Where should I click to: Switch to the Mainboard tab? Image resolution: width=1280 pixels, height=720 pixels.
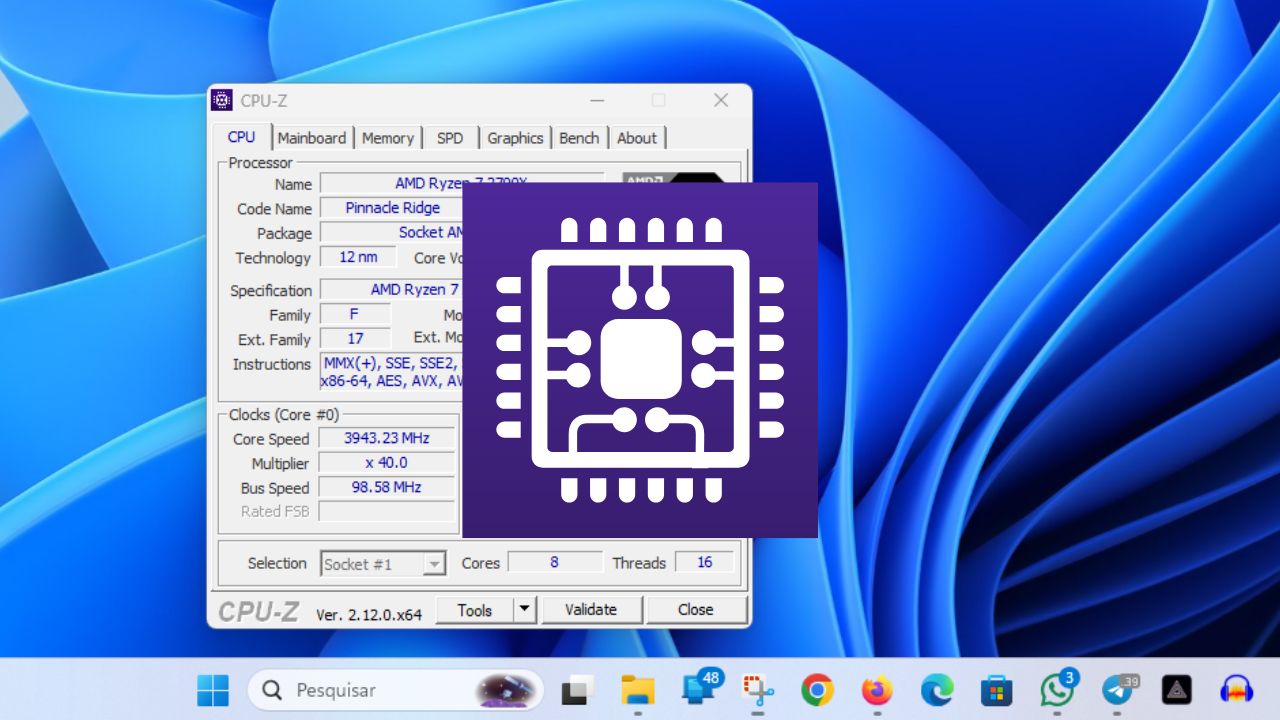(312, 138)
